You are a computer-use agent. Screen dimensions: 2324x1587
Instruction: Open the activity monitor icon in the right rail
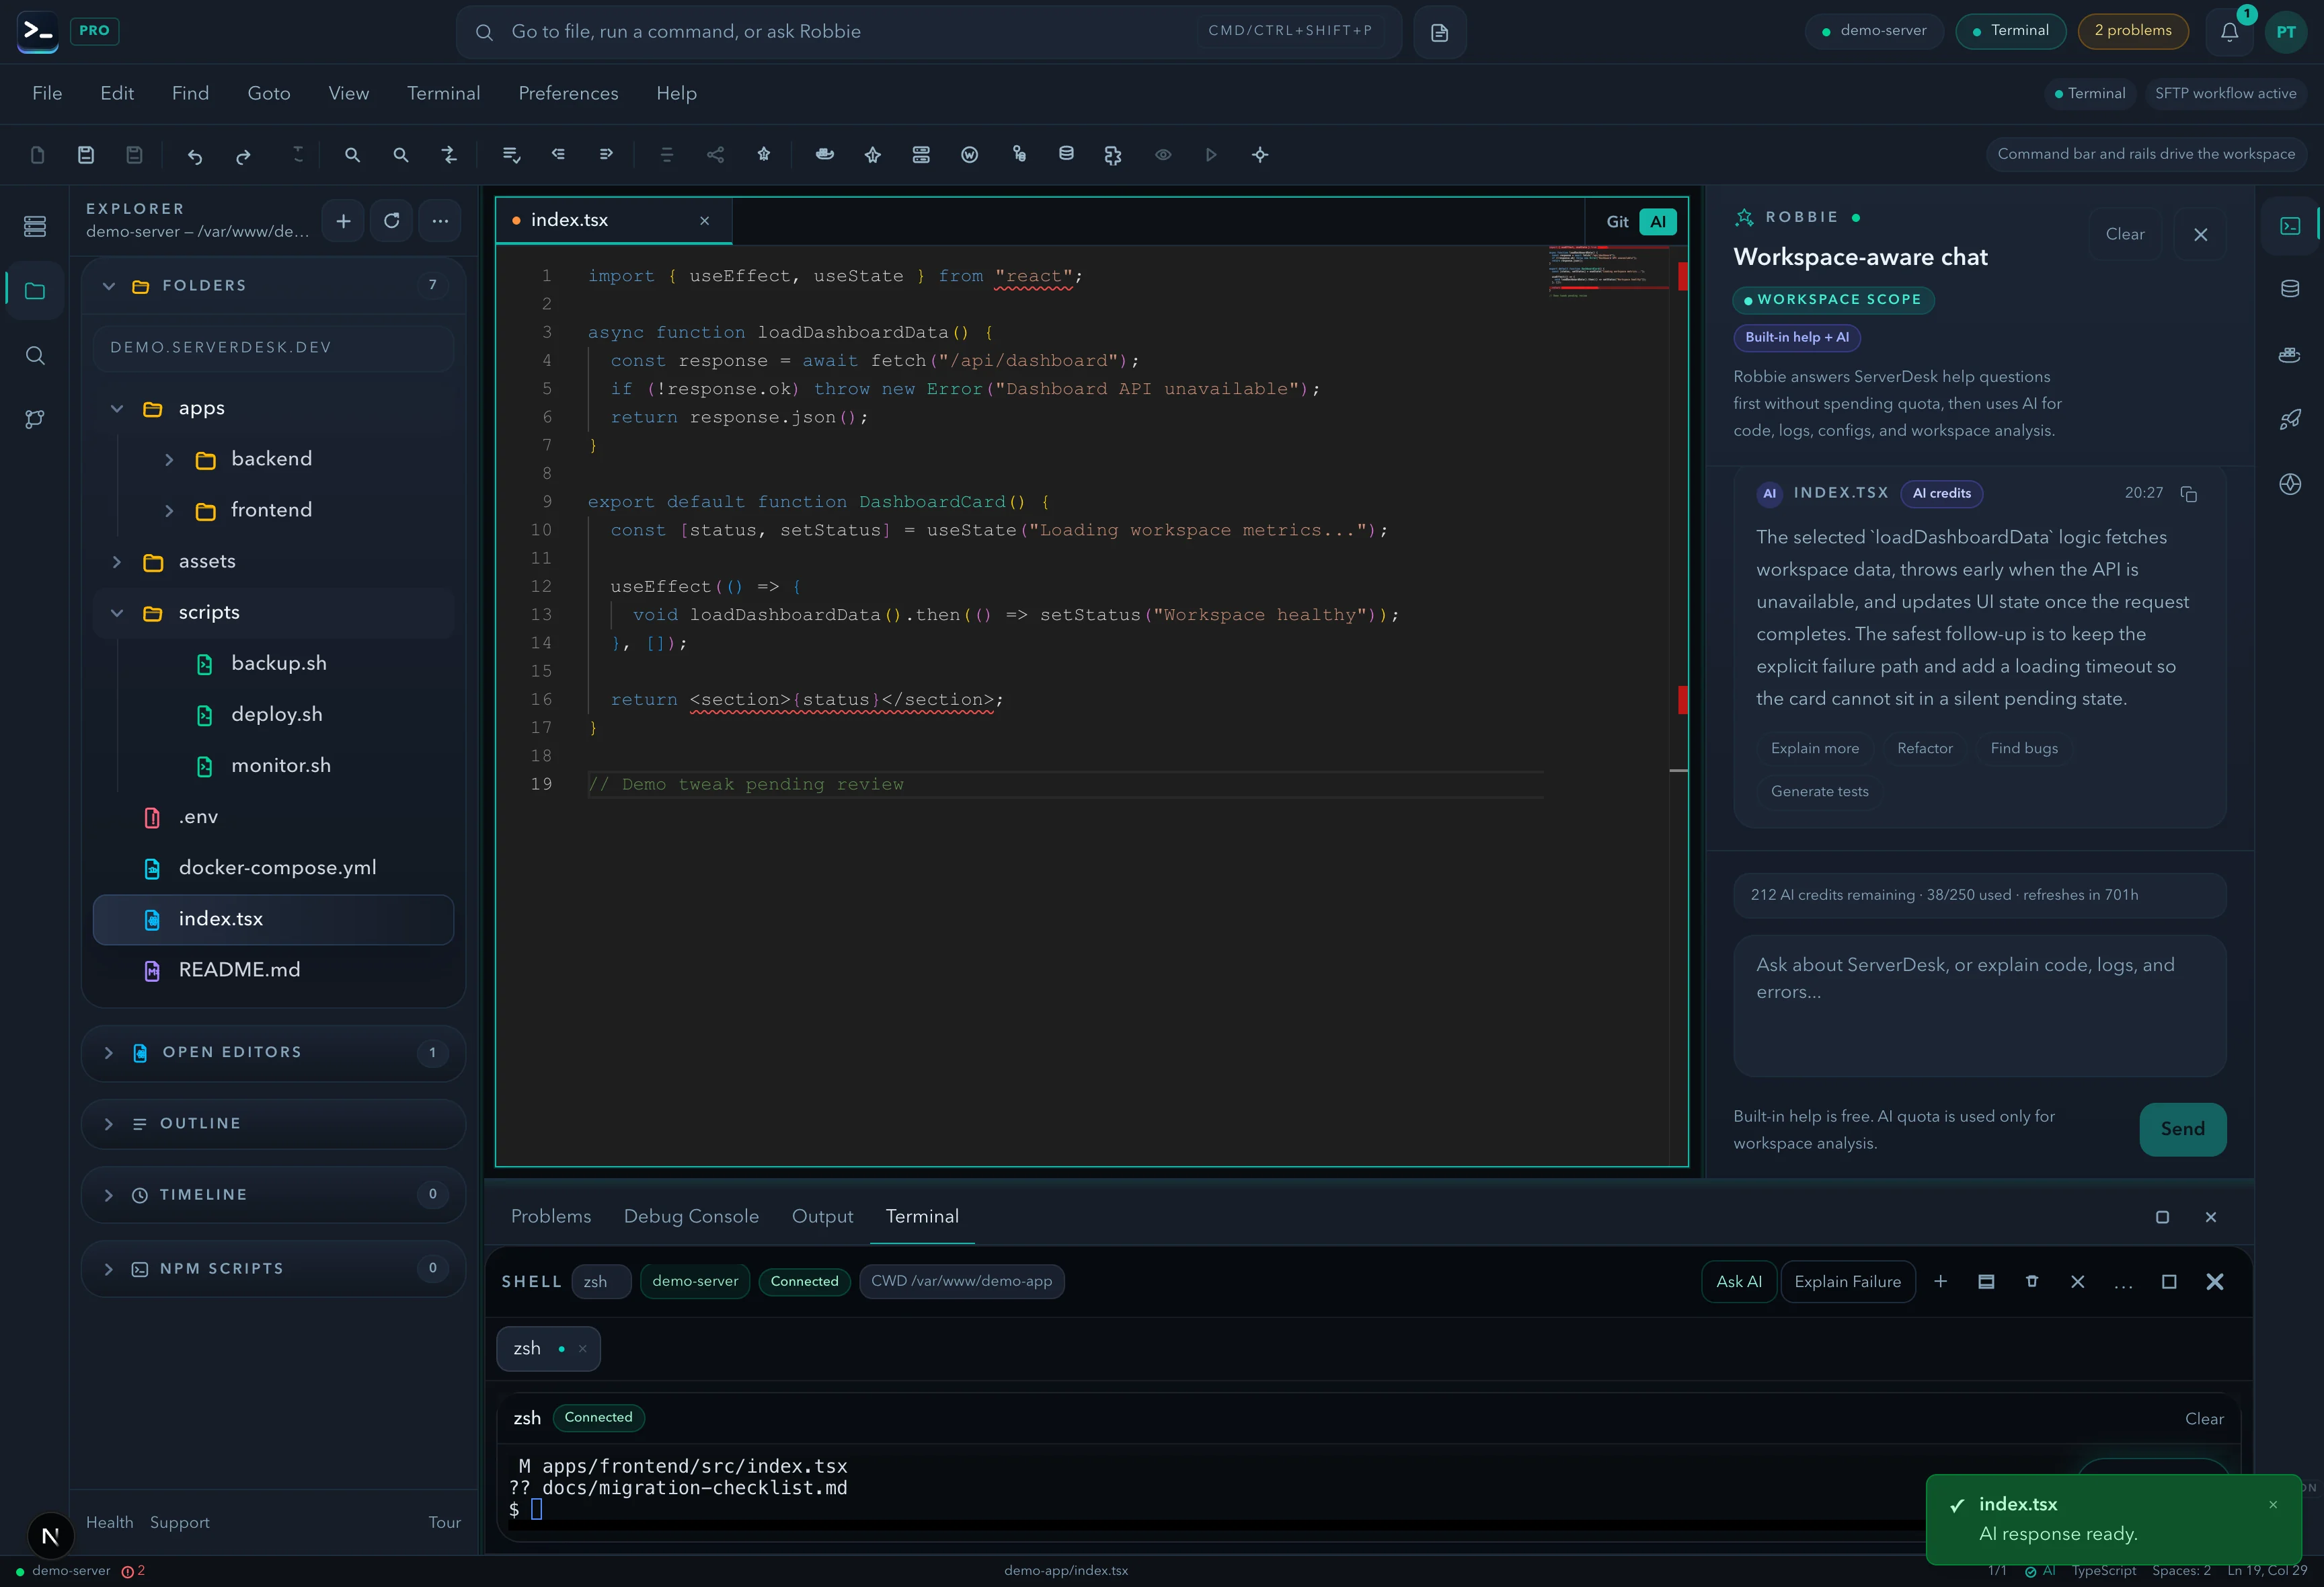[2290, 484]
